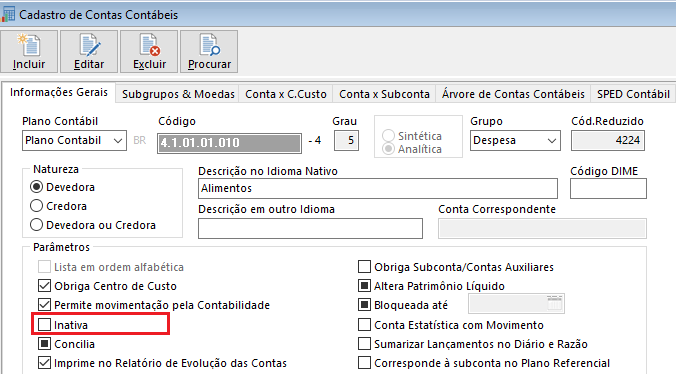Select the Analítica radio button

click(388, 149)
